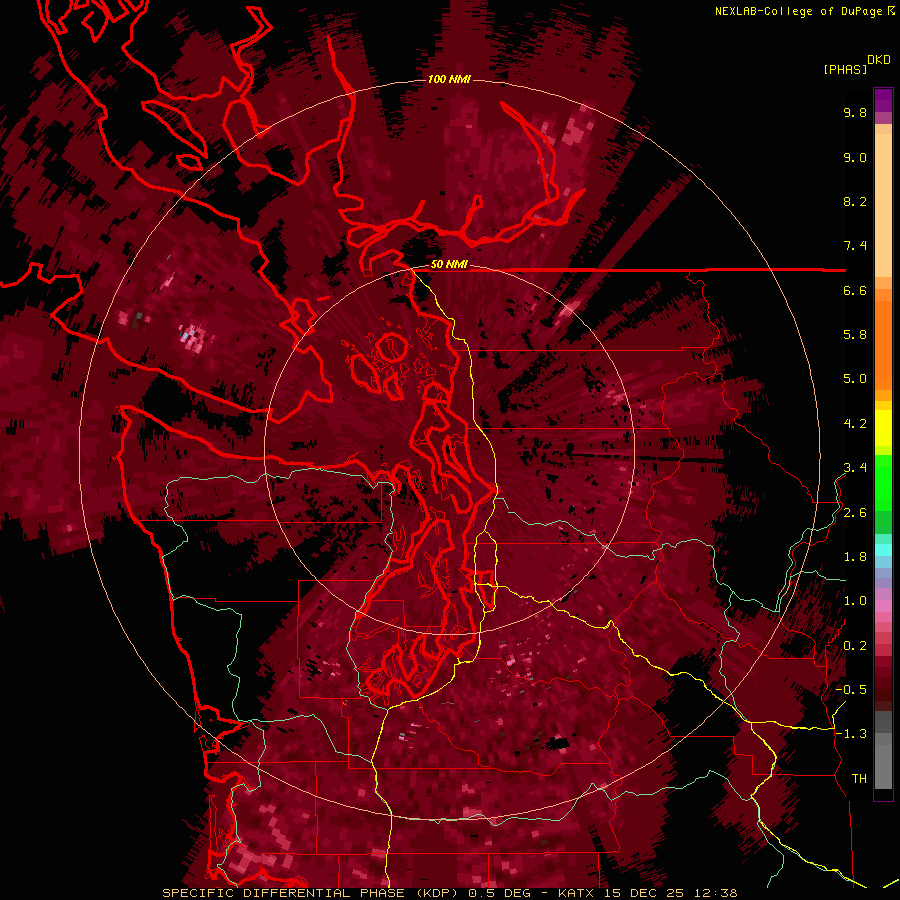Click the bright green band of color bar
The width and height of the screenshot is (900, 900).
(883, 482)
